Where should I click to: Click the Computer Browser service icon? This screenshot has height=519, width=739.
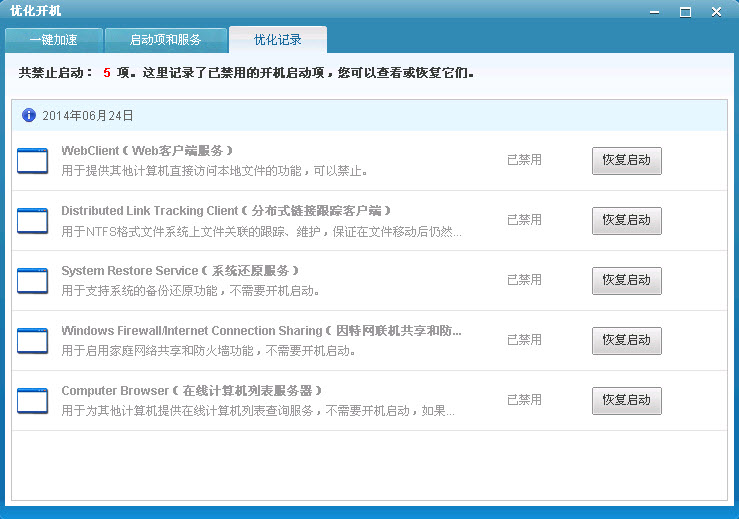point(32,401)
